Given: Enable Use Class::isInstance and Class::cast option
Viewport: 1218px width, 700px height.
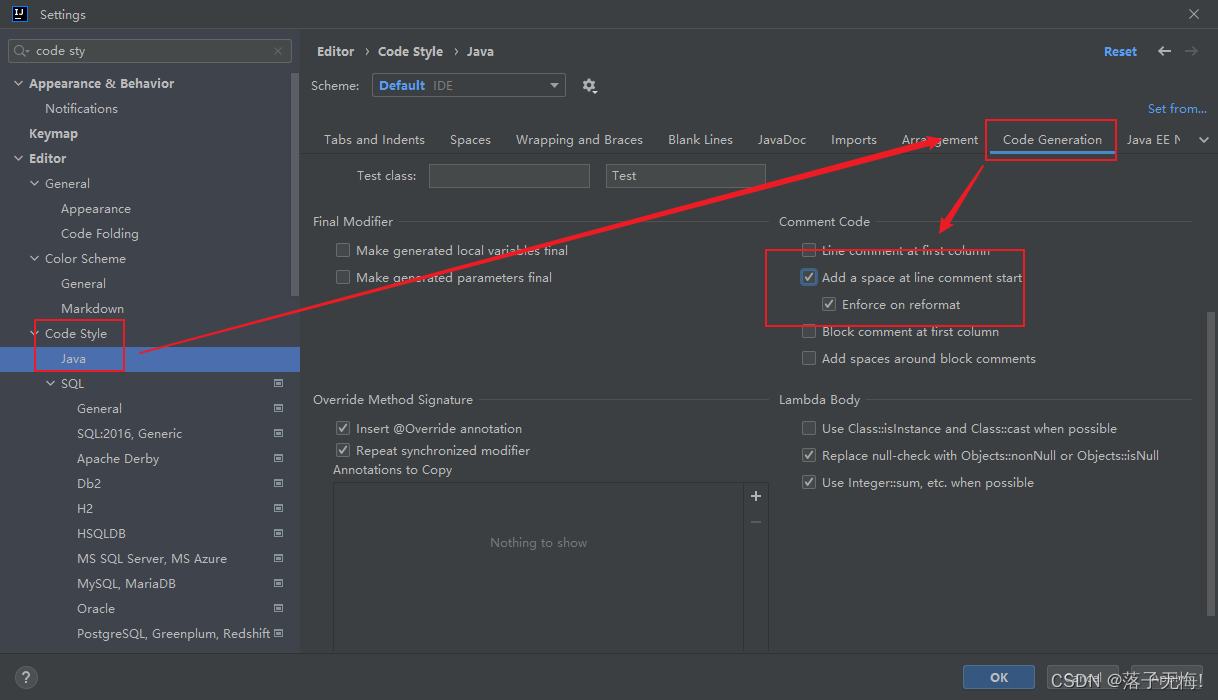Looking at the screenshot, I should pyautogui.click(x=809, y=429).
